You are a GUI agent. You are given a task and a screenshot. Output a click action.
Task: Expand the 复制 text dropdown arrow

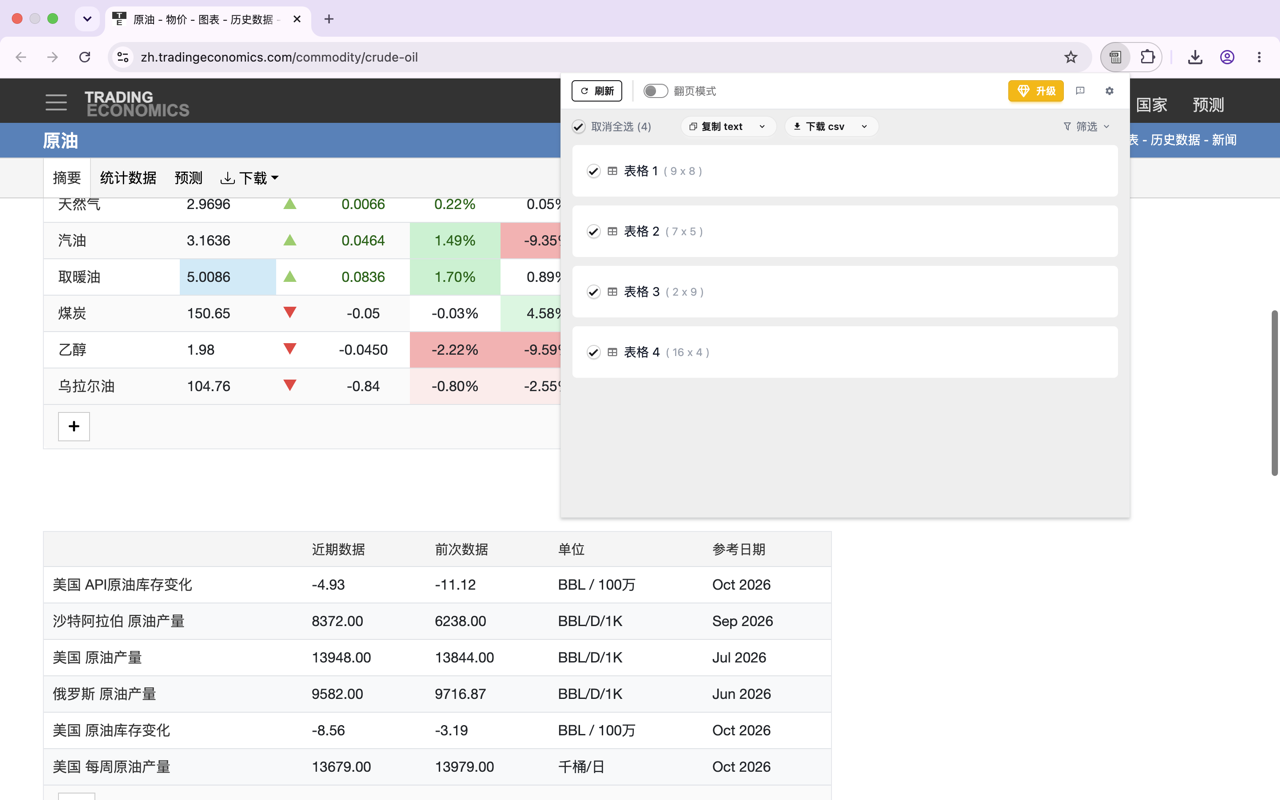click(762, 127)
